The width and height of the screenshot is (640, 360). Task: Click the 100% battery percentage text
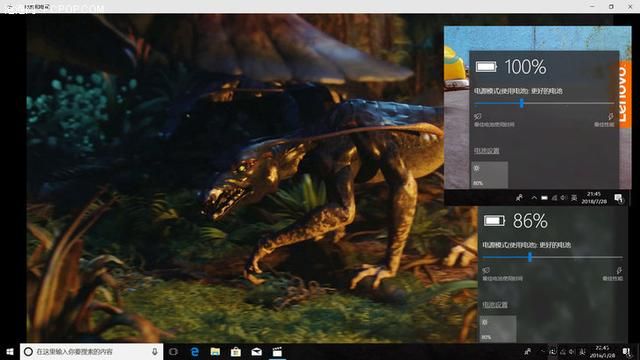(x=525, y=67)
